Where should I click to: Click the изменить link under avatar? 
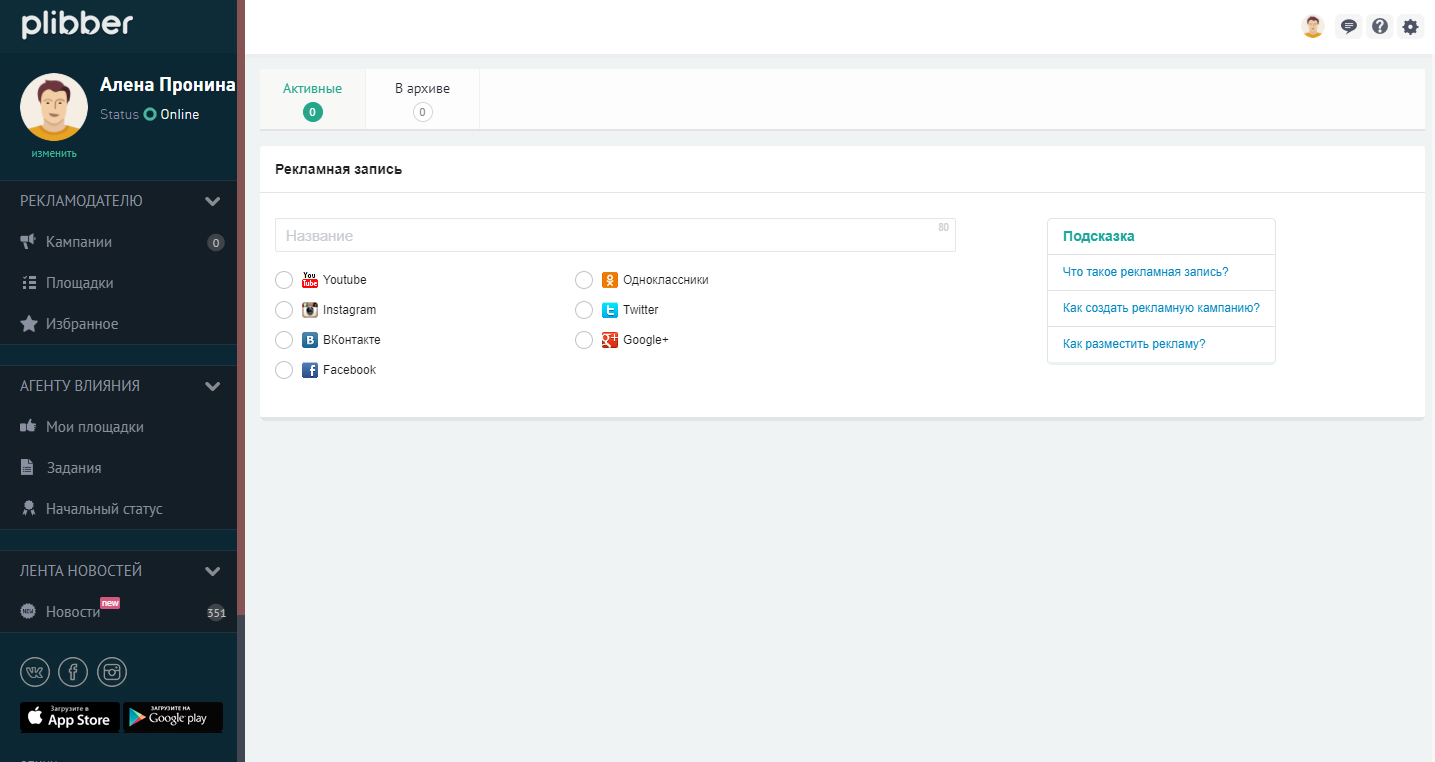click(54, 154)
